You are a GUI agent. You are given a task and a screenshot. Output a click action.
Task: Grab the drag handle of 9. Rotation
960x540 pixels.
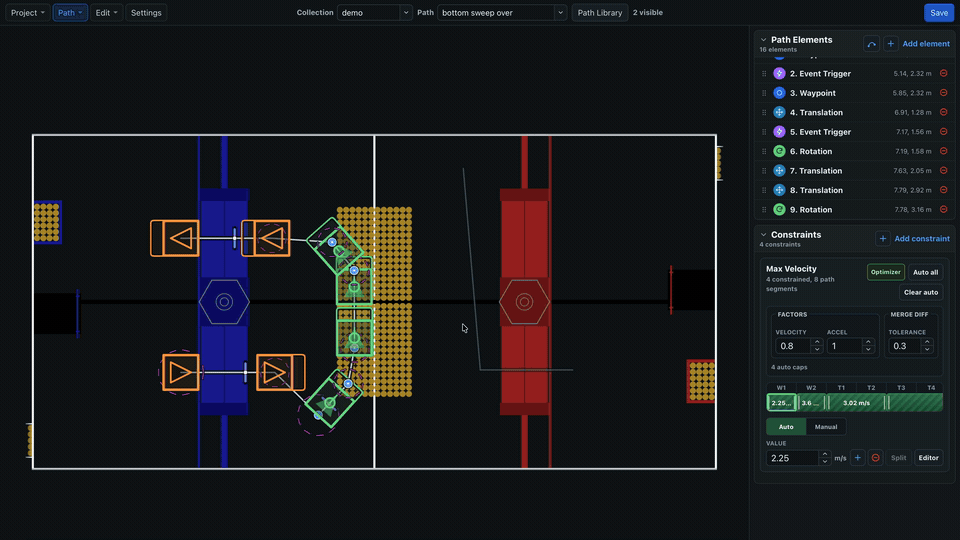click(764, 209)
